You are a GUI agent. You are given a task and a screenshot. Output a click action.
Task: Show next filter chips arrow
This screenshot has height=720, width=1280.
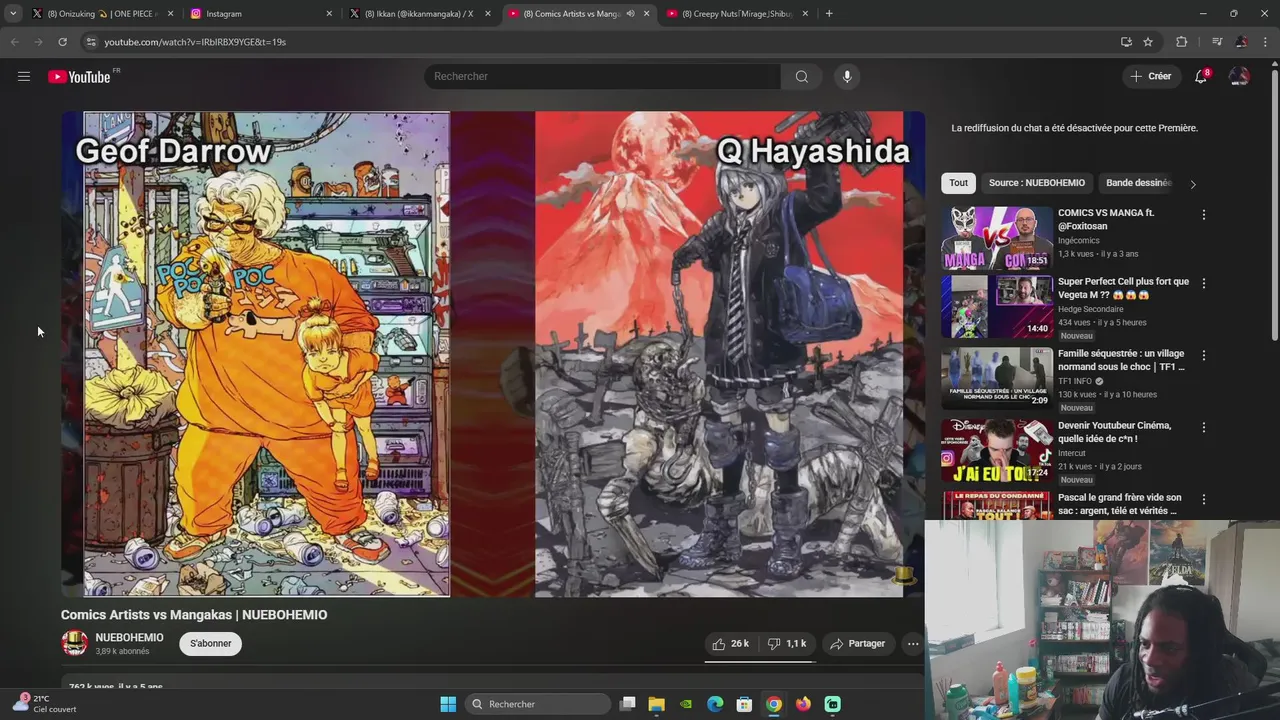point(1192,184)
